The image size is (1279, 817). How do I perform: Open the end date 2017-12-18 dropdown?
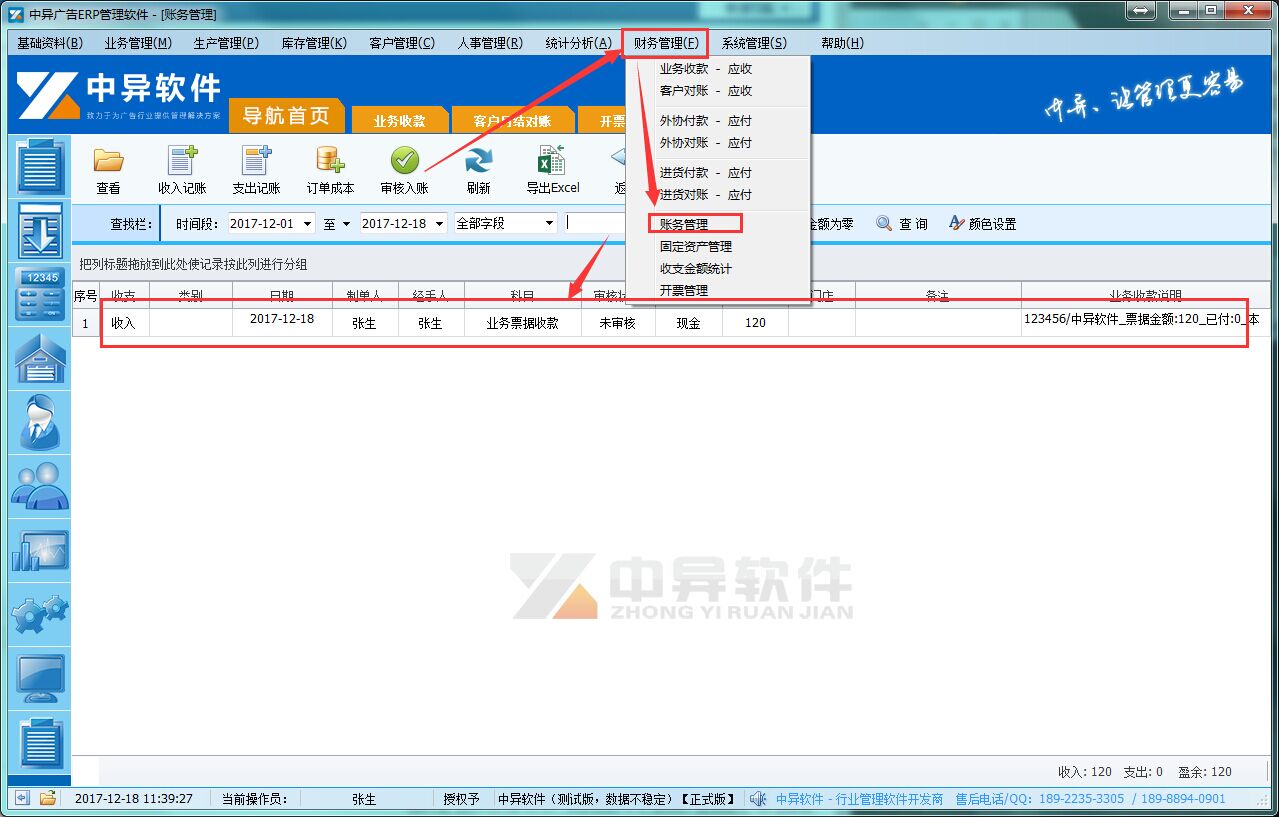438,224
